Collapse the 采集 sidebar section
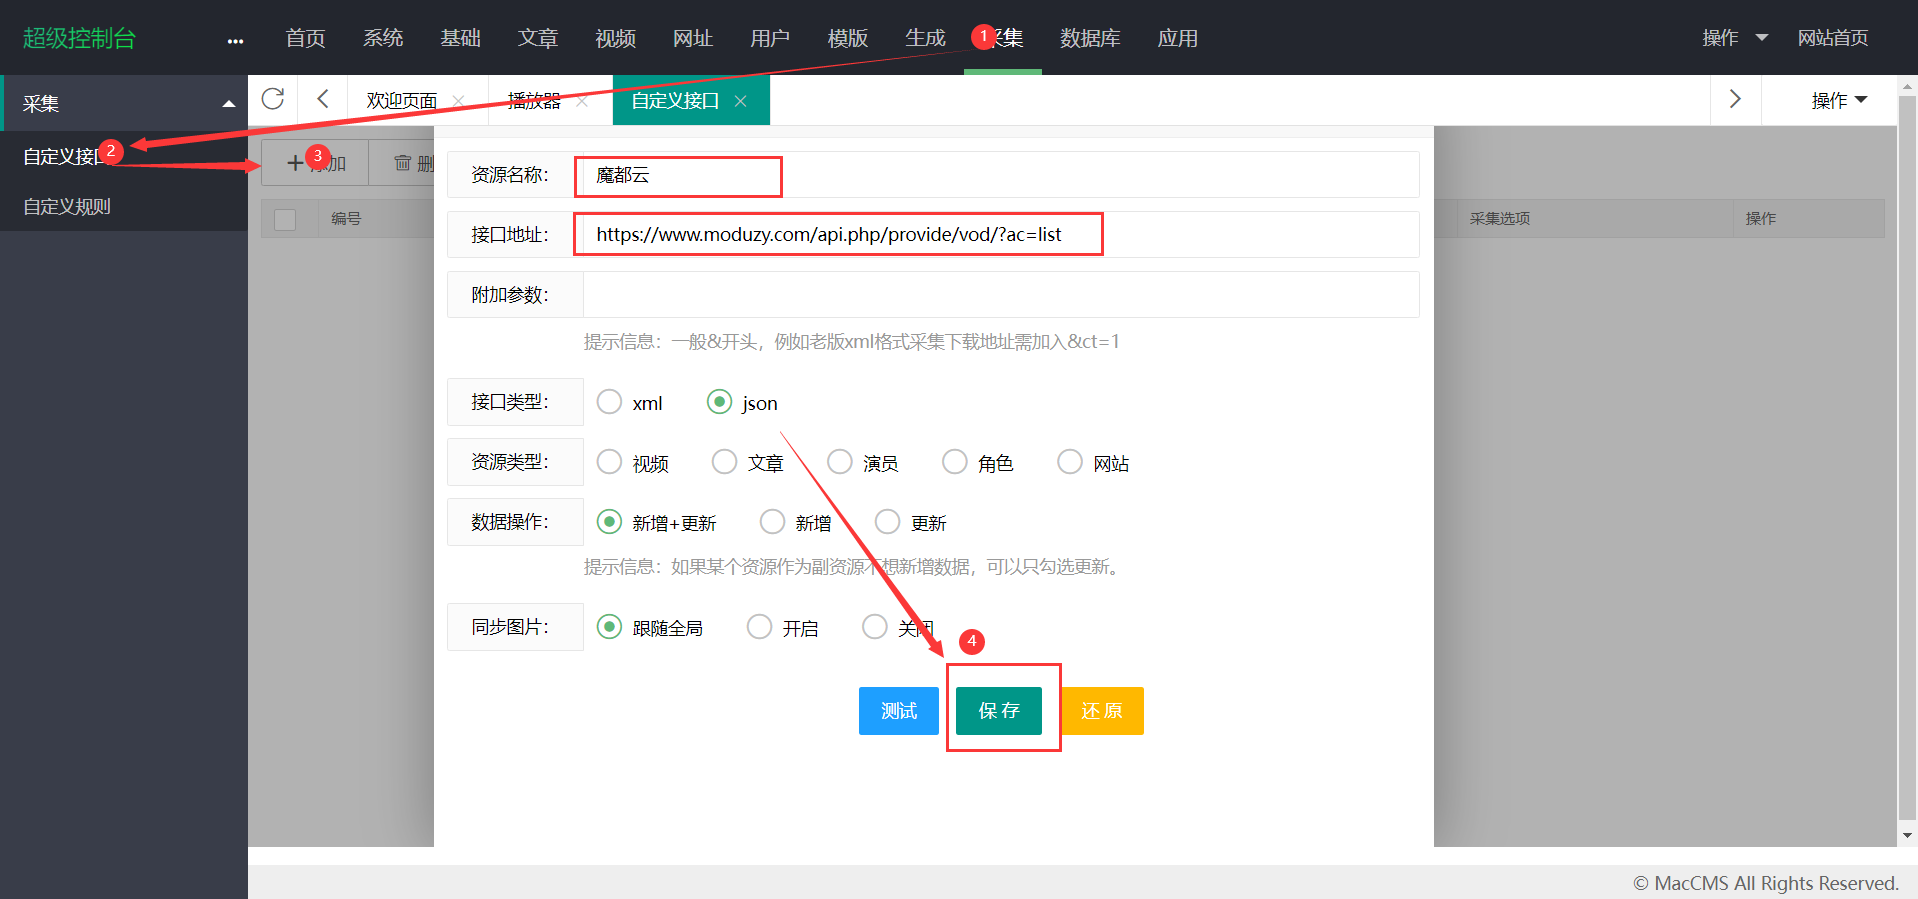The width and height of the screenshot is (1918, 899). click(228, 104)
